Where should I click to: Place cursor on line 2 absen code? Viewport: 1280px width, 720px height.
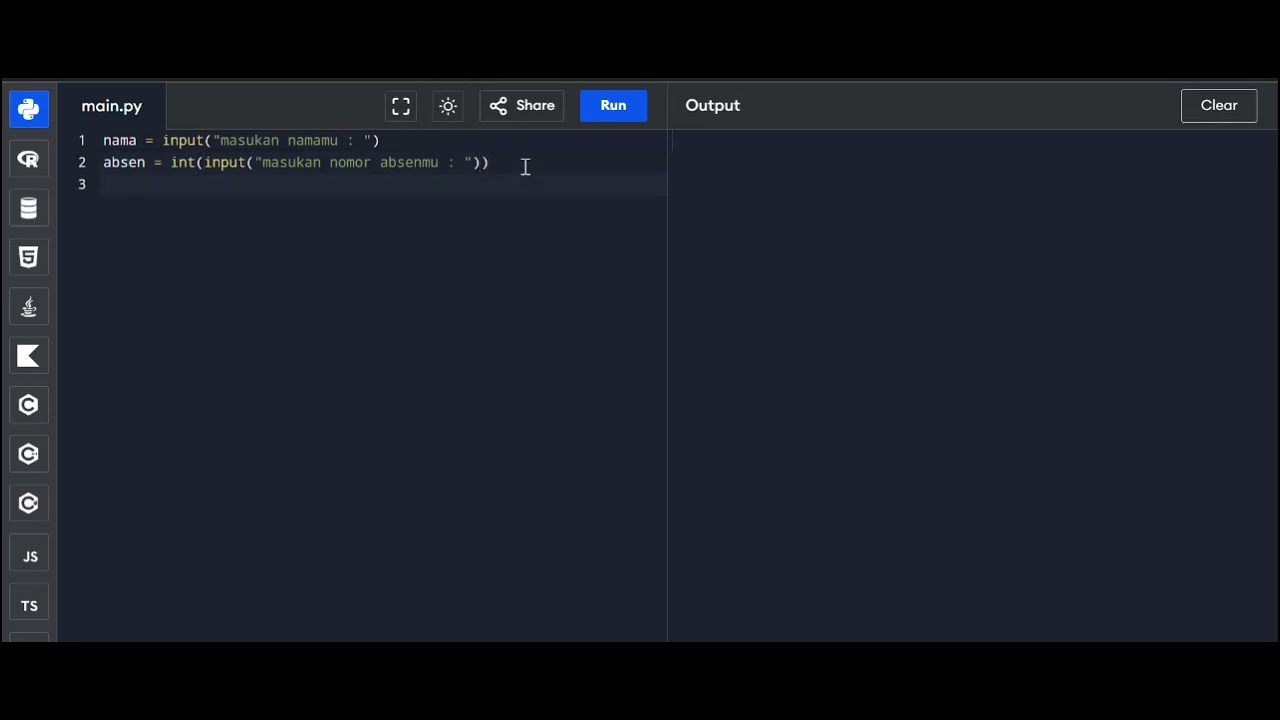[x=296, y=162]
